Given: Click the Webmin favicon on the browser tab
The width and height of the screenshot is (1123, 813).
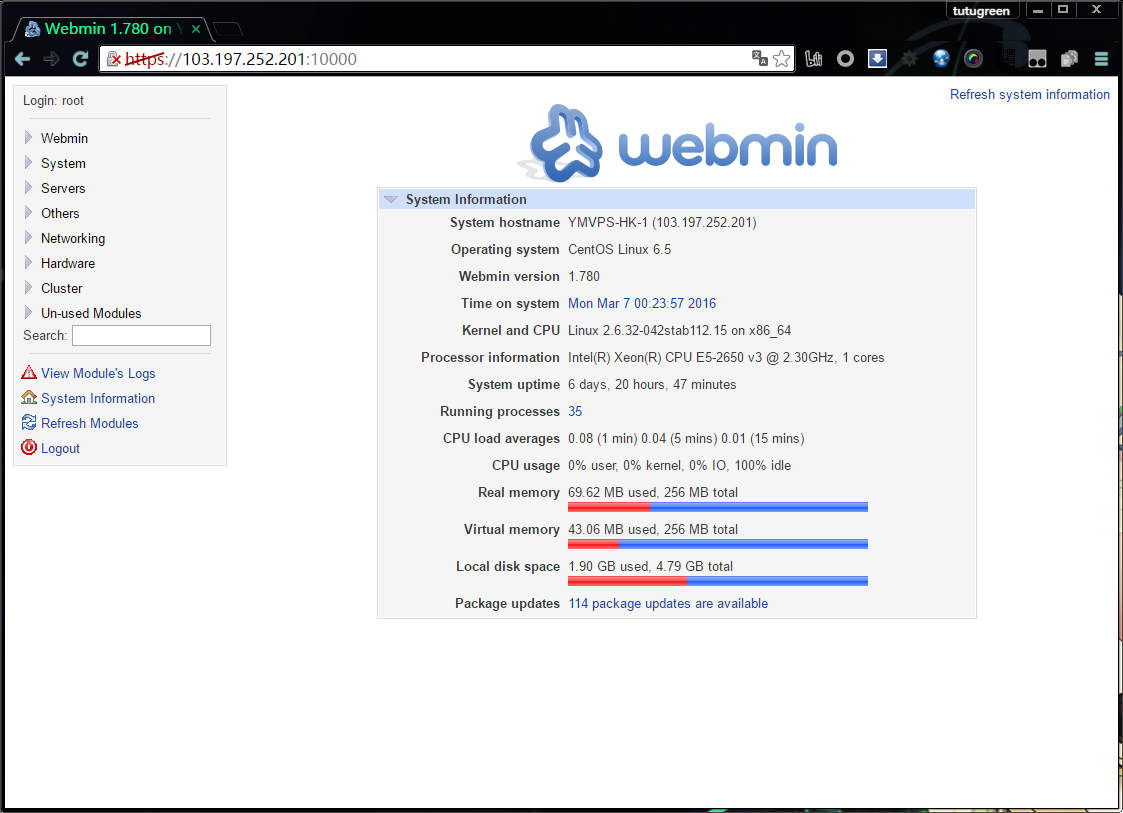Looking at the screenshot, I should point(32,29).
